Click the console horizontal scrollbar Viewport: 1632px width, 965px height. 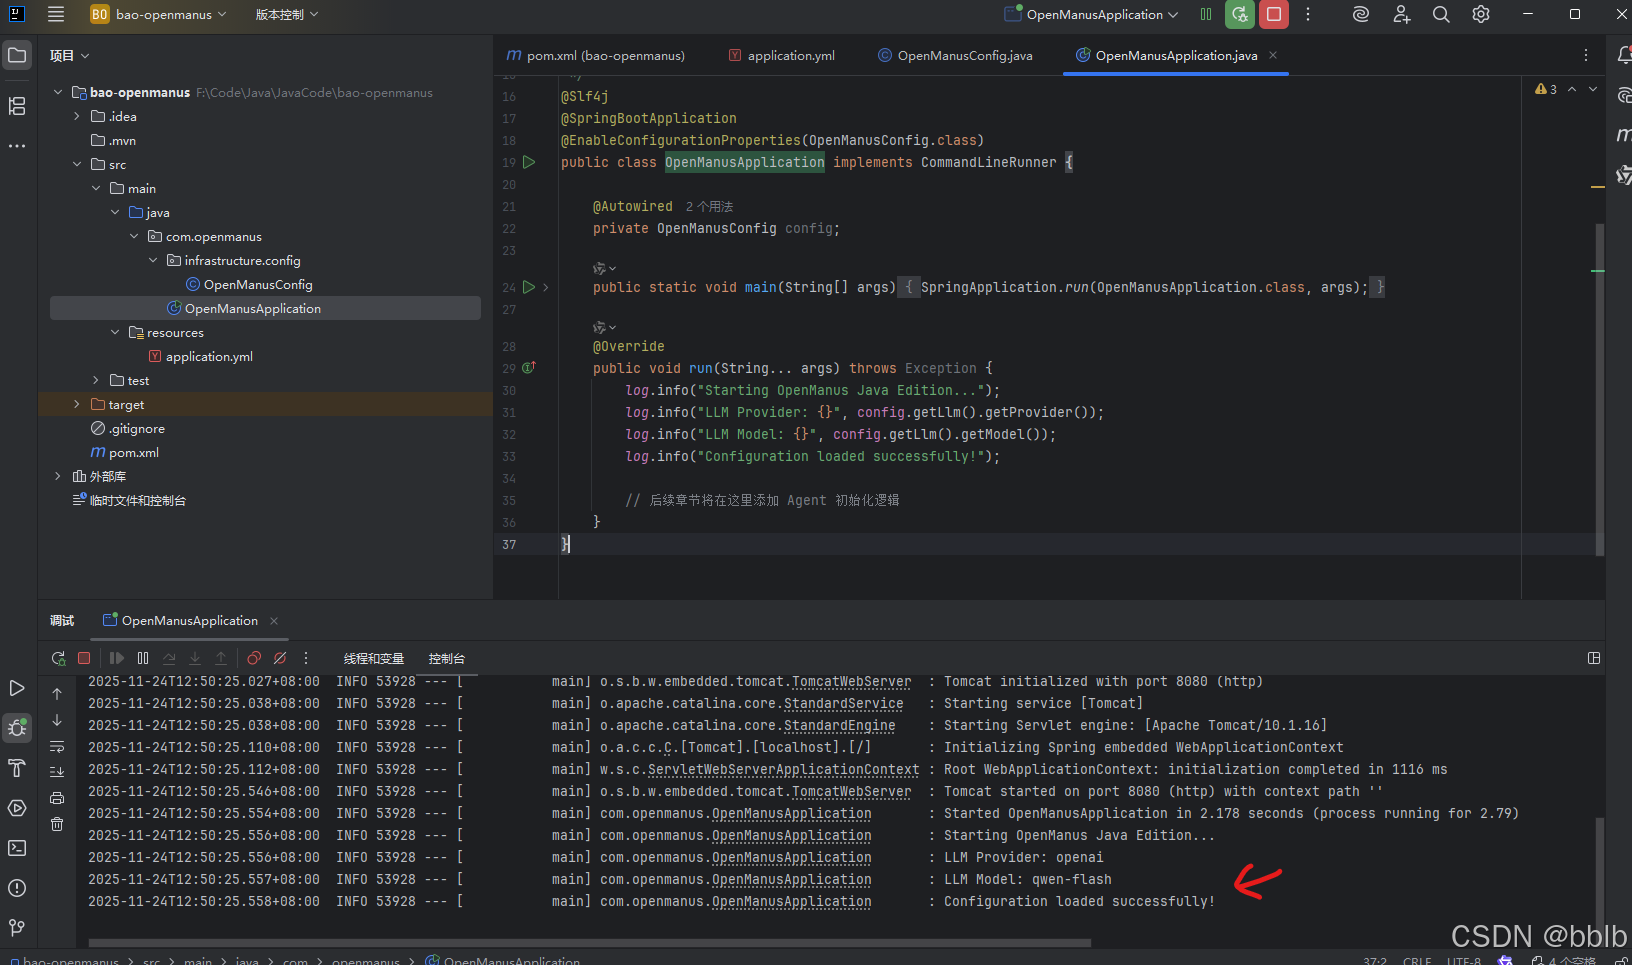click(x=590, y=942)
